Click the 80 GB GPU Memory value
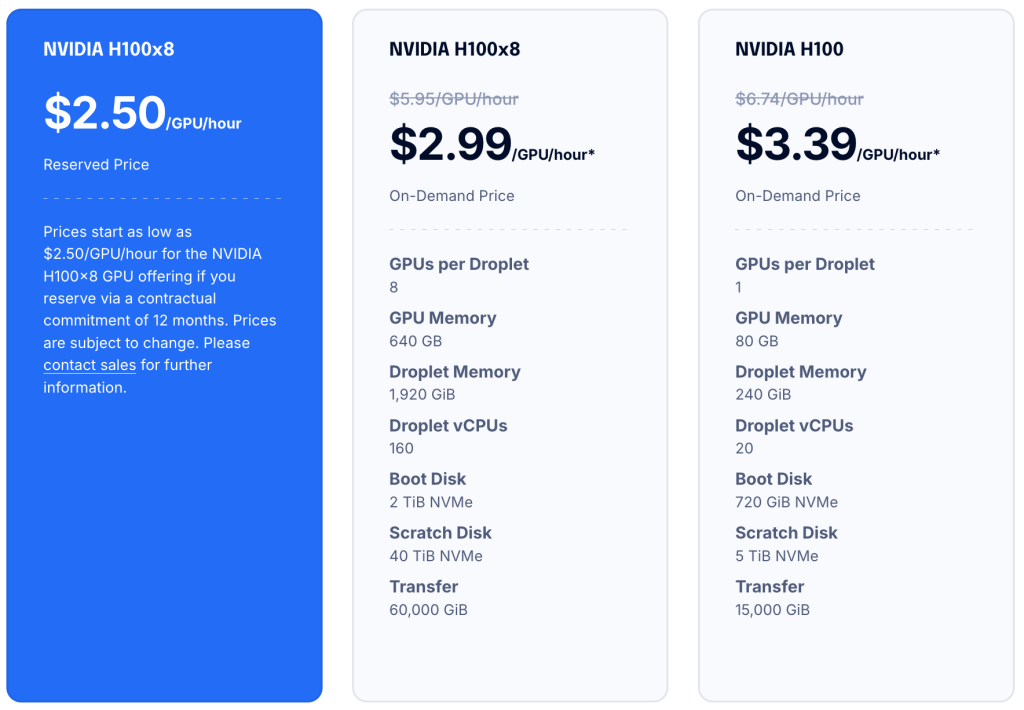 coord(756,341)
